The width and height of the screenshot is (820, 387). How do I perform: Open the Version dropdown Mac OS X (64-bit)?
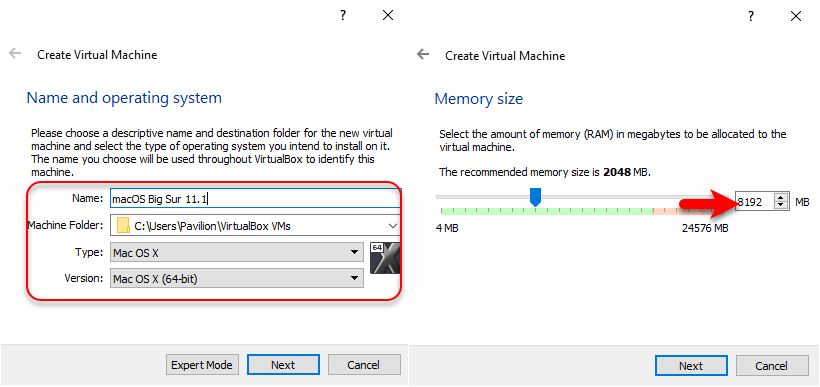click(x=237, y=278)
